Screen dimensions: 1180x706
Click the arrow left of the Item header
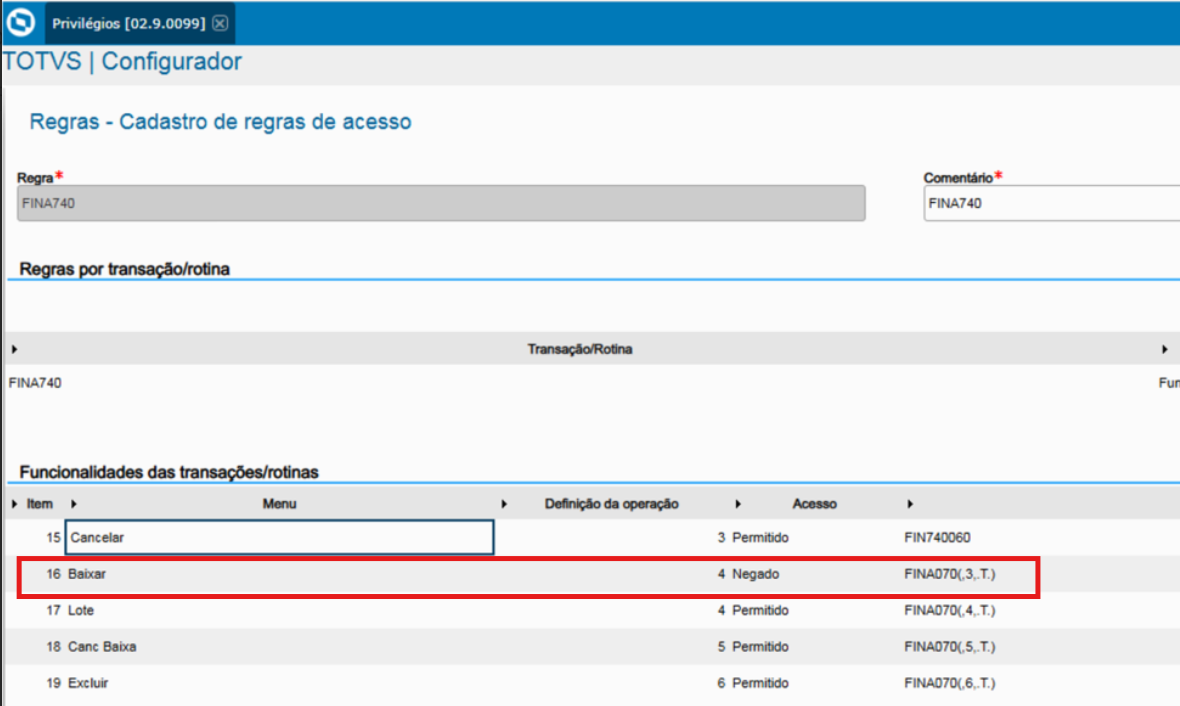14,504
